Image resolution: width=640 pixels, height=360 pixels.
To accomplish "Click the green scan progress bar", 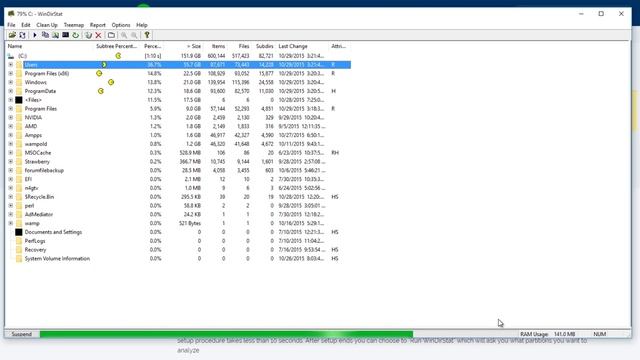I will [x=227, y=334].
